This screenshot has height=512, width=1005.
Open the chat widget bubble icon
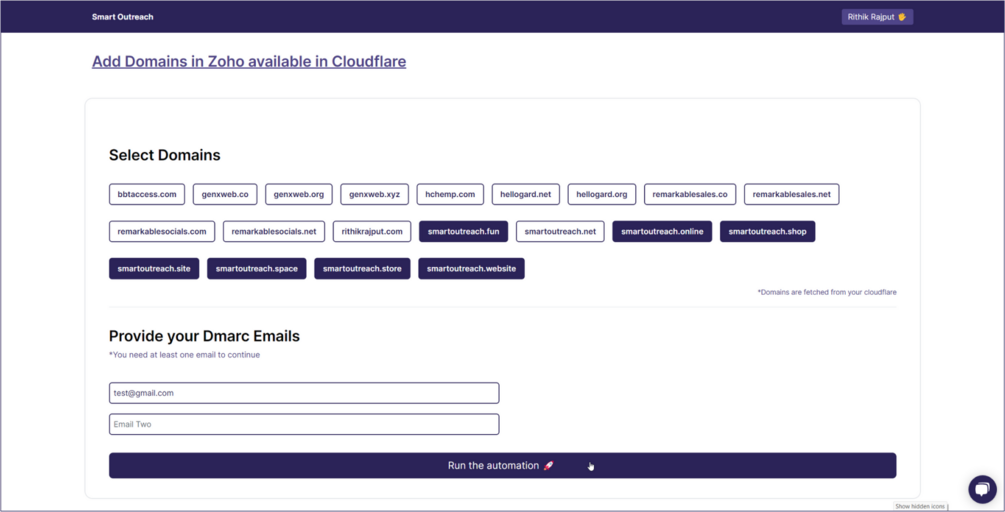(x=982, y=490)
